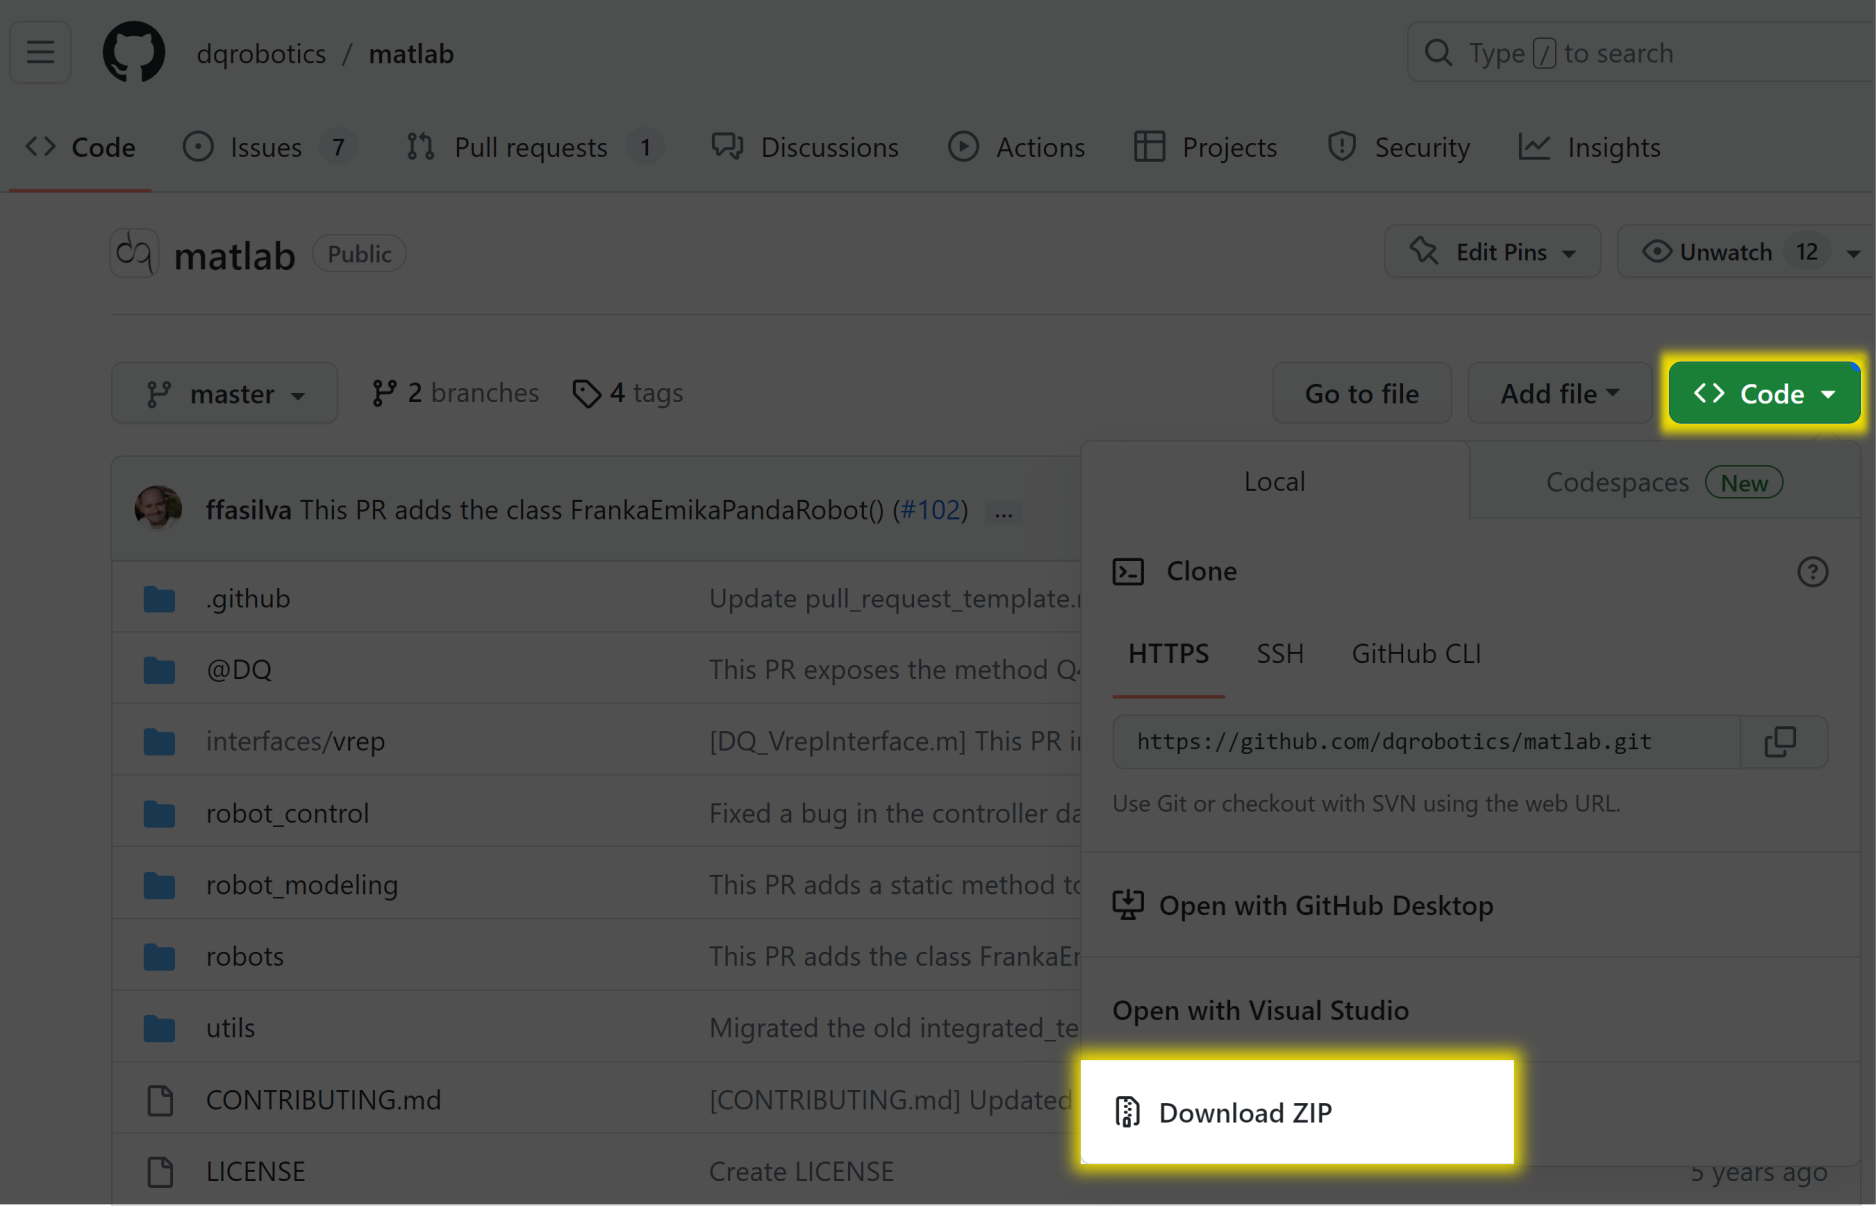
Task: Click the Go to file button
Action: point(1361,393)
